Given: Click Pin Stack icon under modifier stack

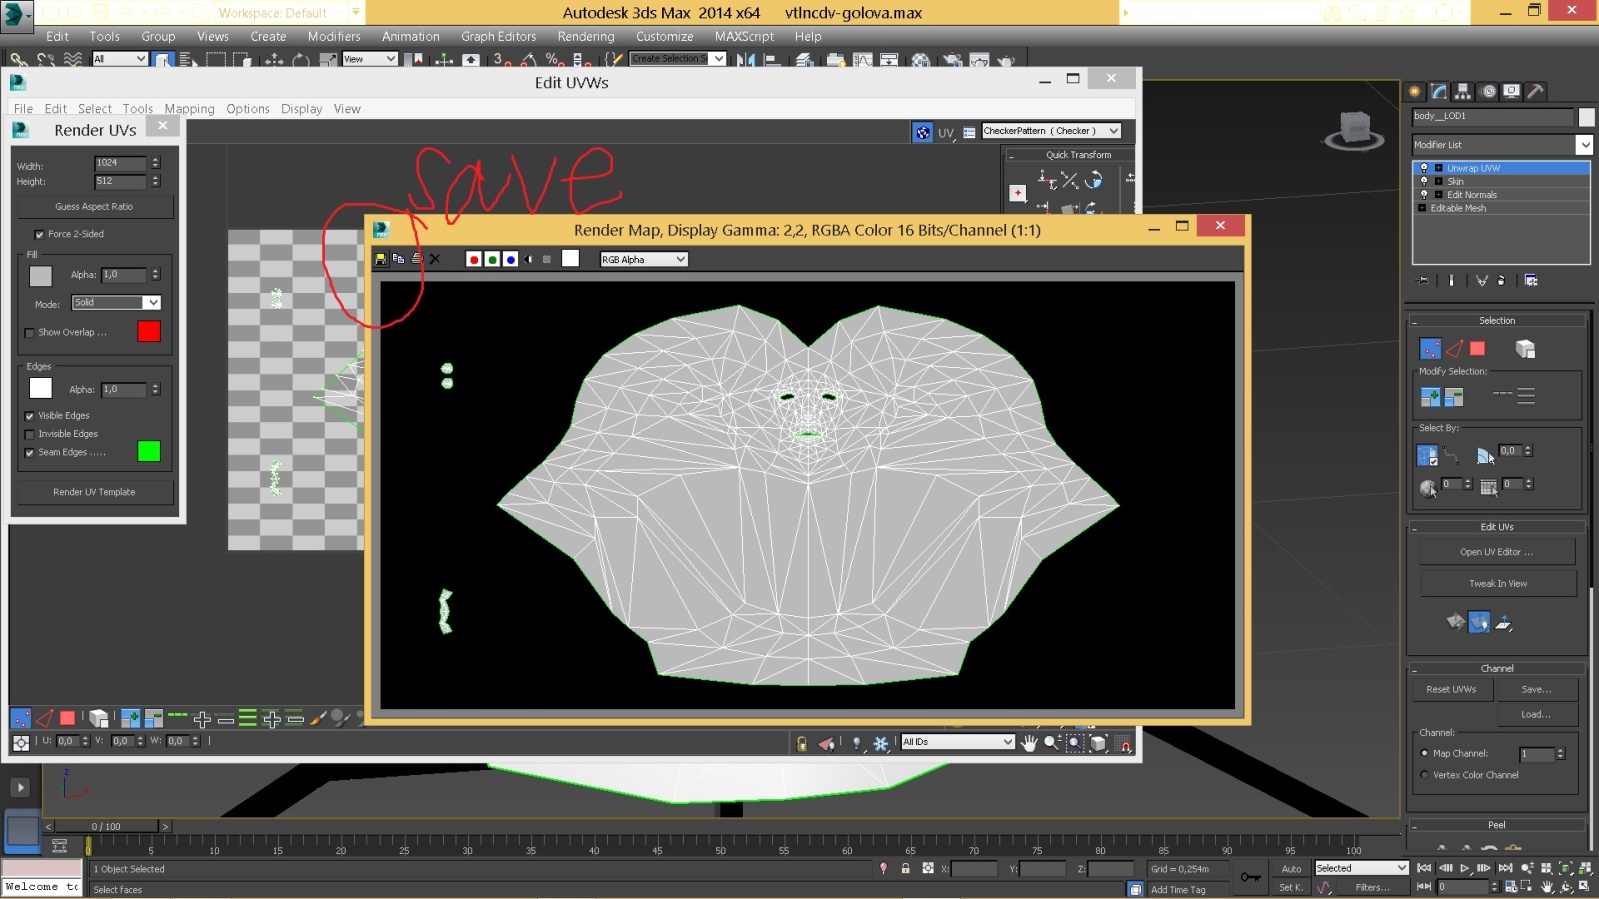Looking at the screenshot, I should 1424,281.
